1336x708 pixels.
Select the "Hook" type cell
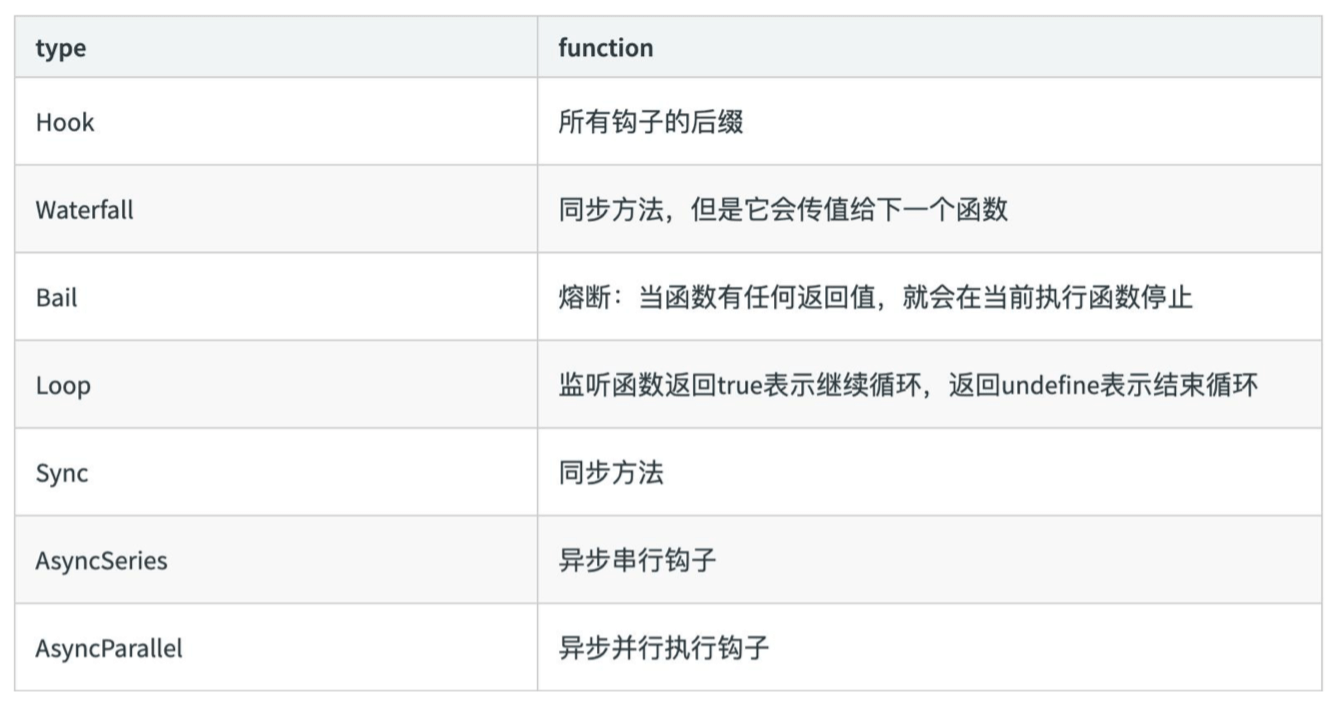point(65,122)
